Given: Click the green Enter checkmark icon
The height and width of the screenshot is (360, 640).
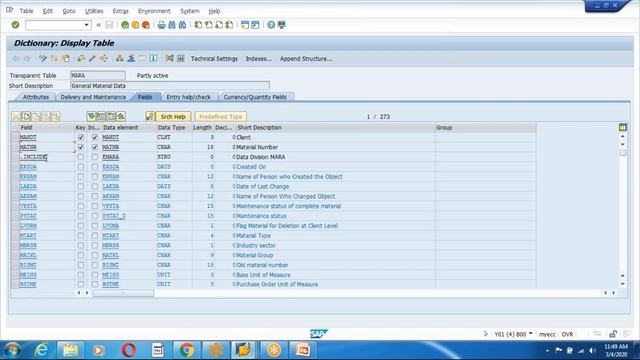Looking at the screenshot, I should 15,25.
